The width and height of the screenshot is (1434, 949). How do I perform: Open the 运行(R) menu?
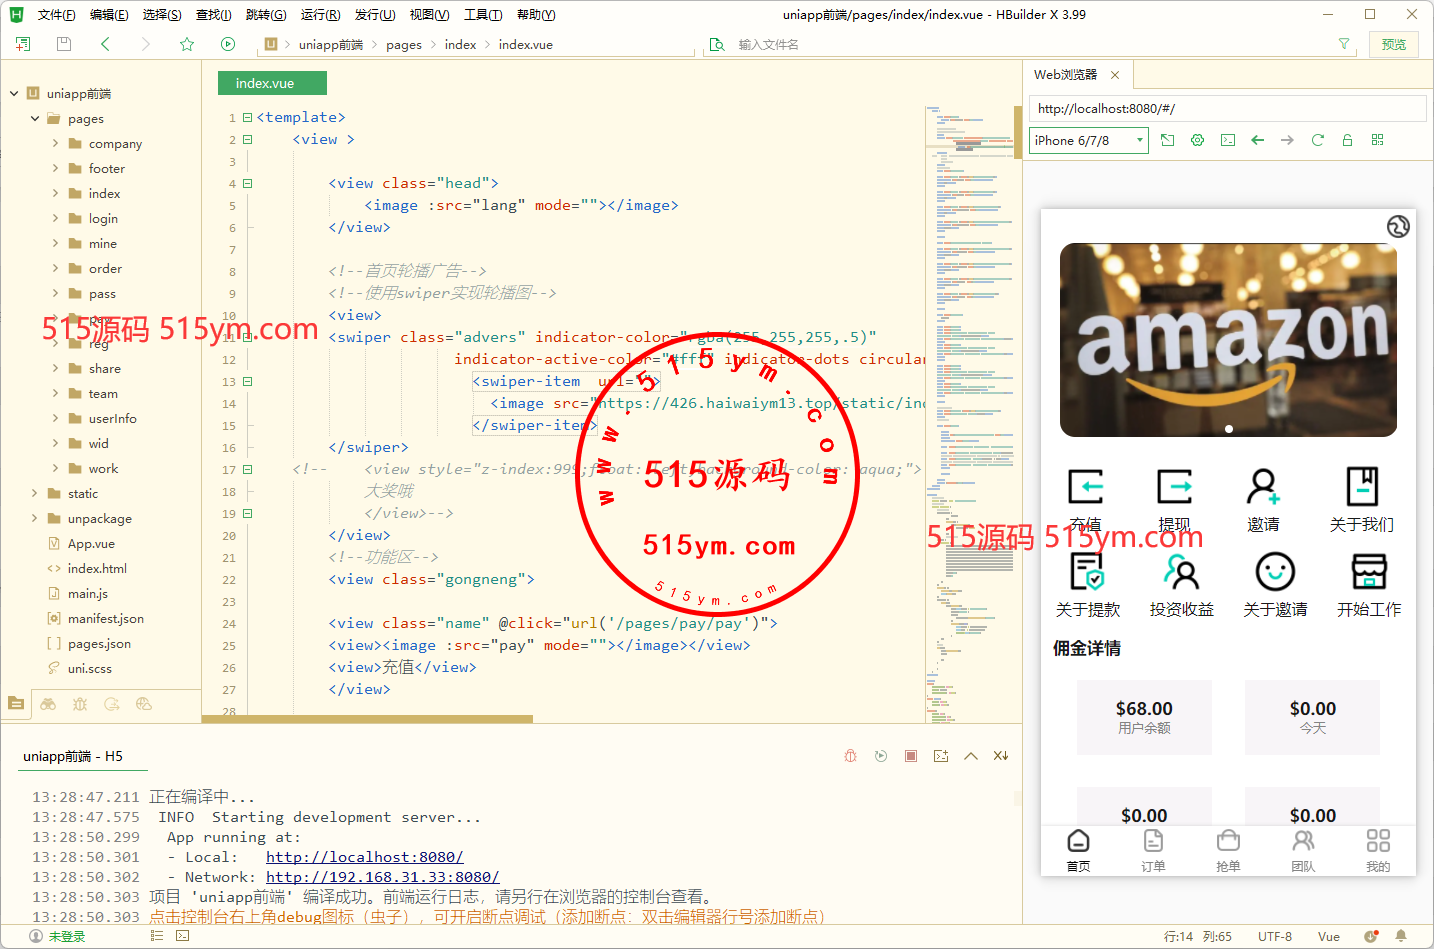320,15
